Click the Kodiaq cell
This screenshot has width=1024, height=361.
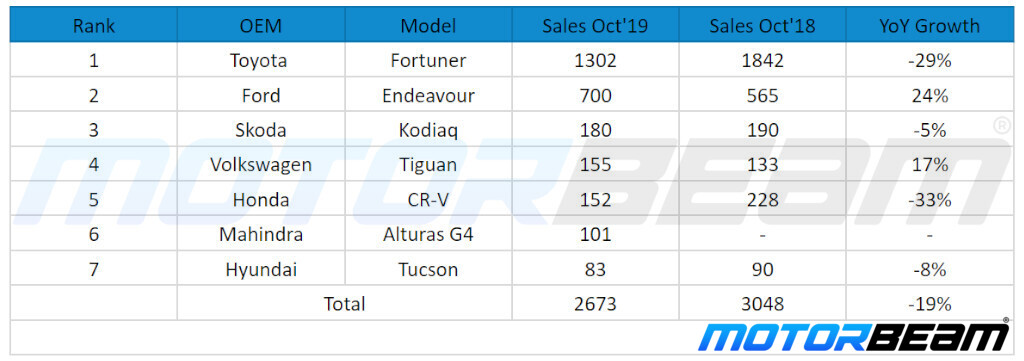click(428, 130)
